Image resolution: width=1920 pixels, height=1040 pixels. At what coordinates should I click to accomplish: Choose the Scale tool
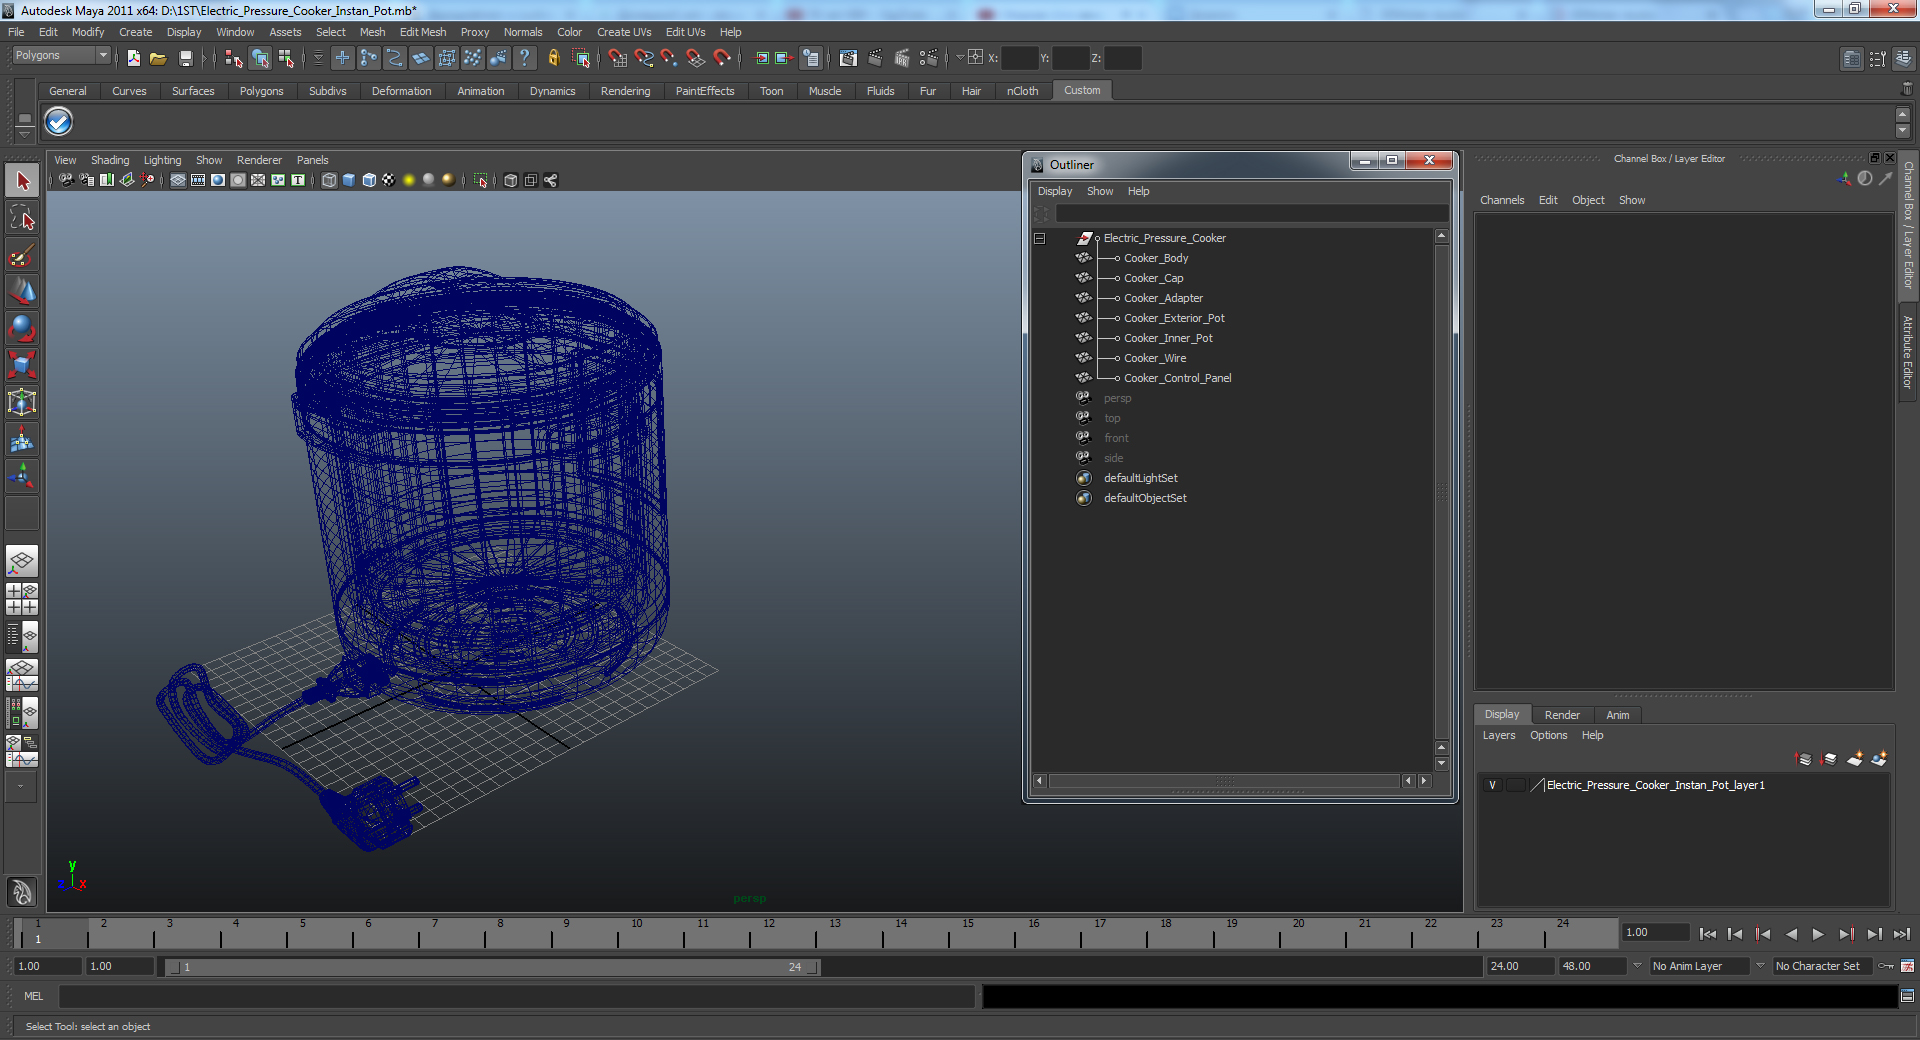point(22,366)
